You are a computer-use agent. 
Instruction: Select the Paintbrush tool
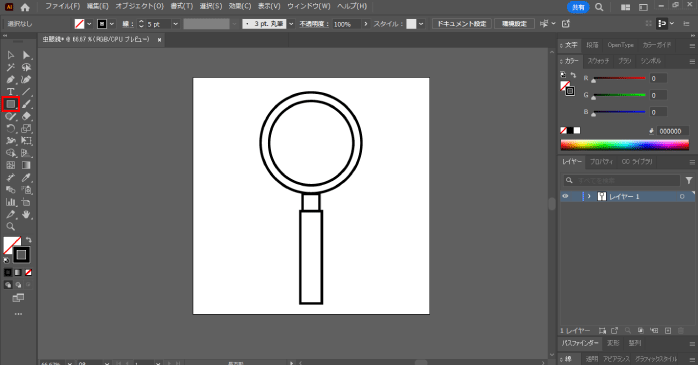pyautogui.click(x=26, y=104)
